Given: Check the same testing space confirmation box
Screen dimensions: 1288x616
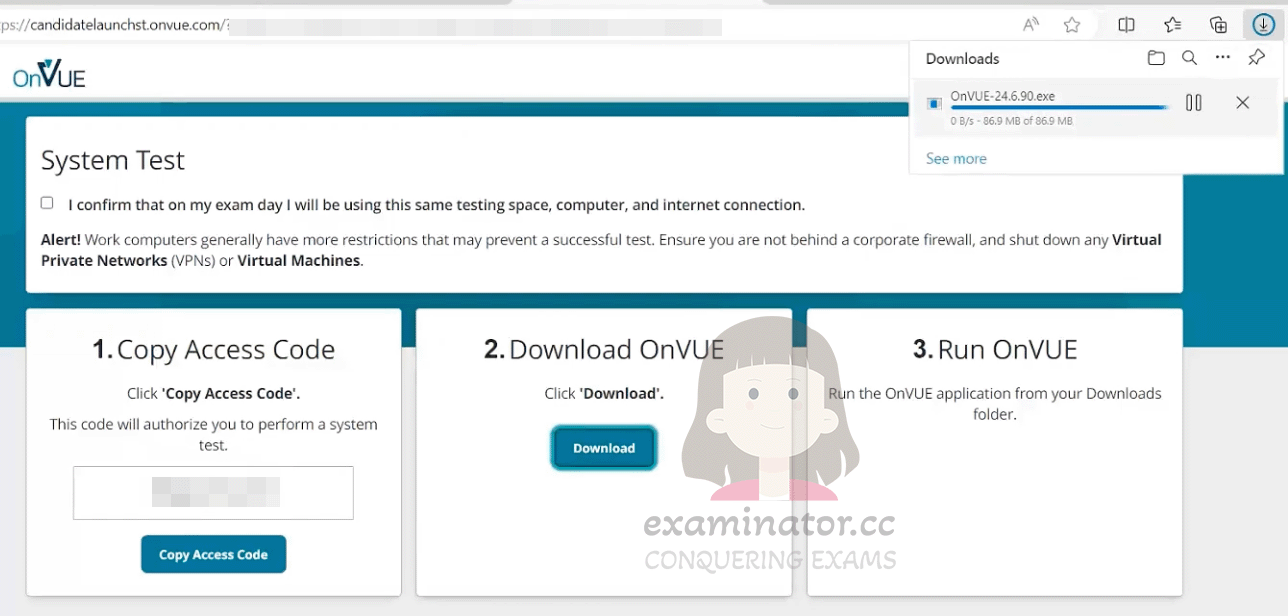Looking at the screenshot, I should (47, 203).
